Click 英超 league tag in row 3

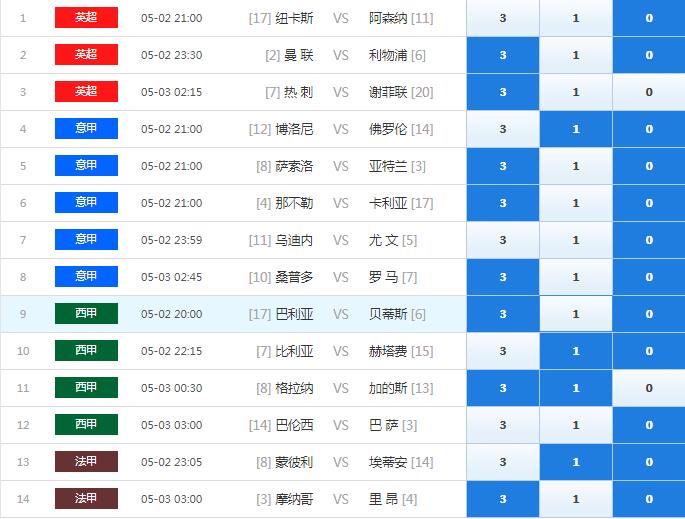(x=86, y=91)
